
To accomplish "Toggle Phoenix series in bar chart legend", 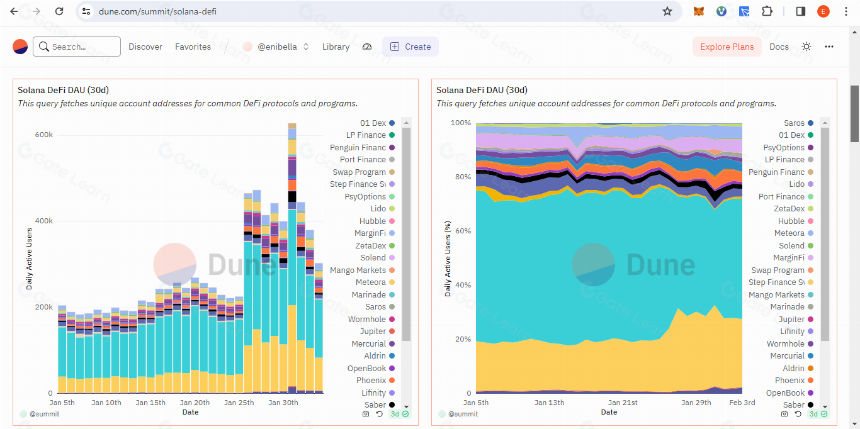I will (x=376, y=380).
